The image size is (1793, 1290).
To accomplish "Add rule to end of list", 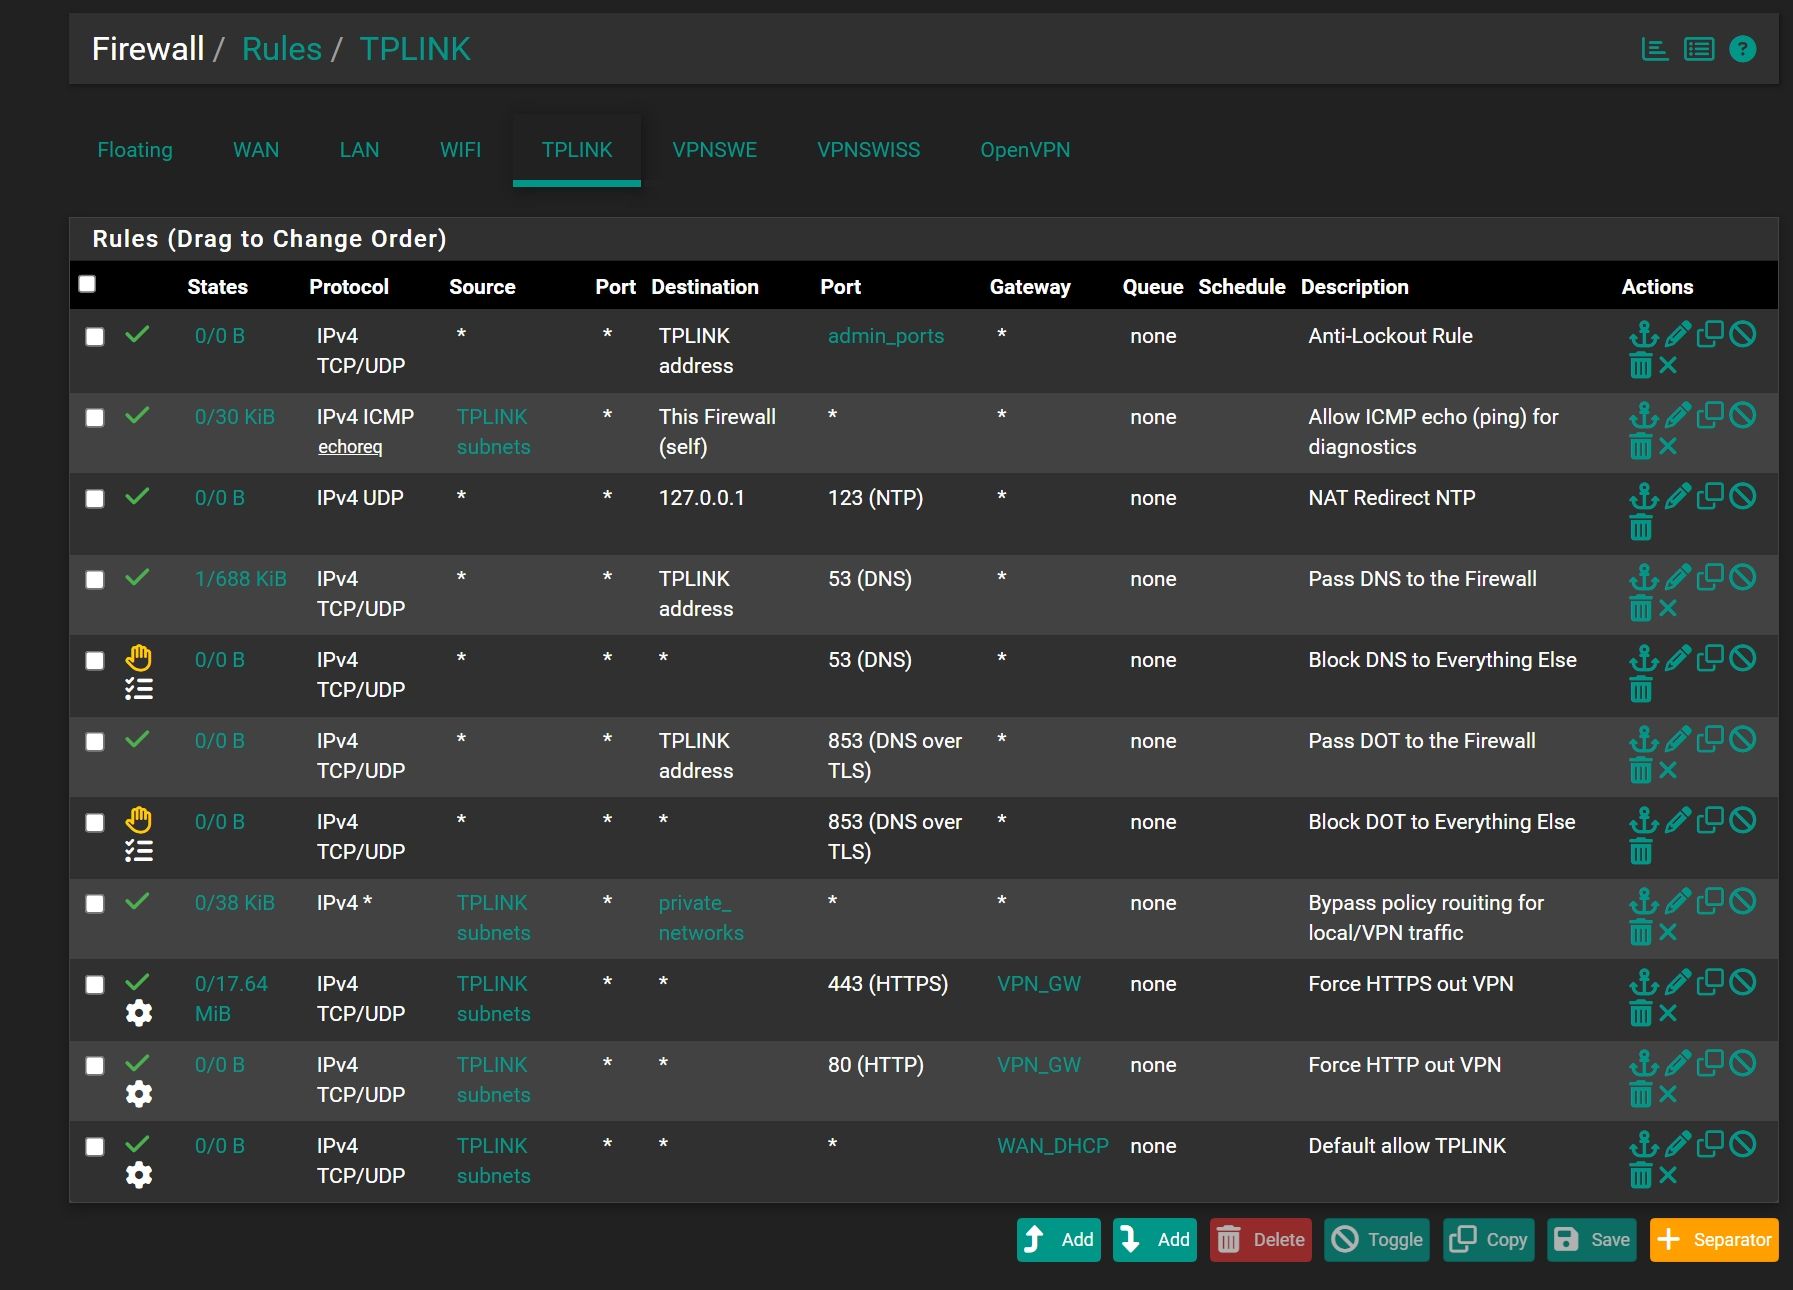I will coord(1155,1240).
